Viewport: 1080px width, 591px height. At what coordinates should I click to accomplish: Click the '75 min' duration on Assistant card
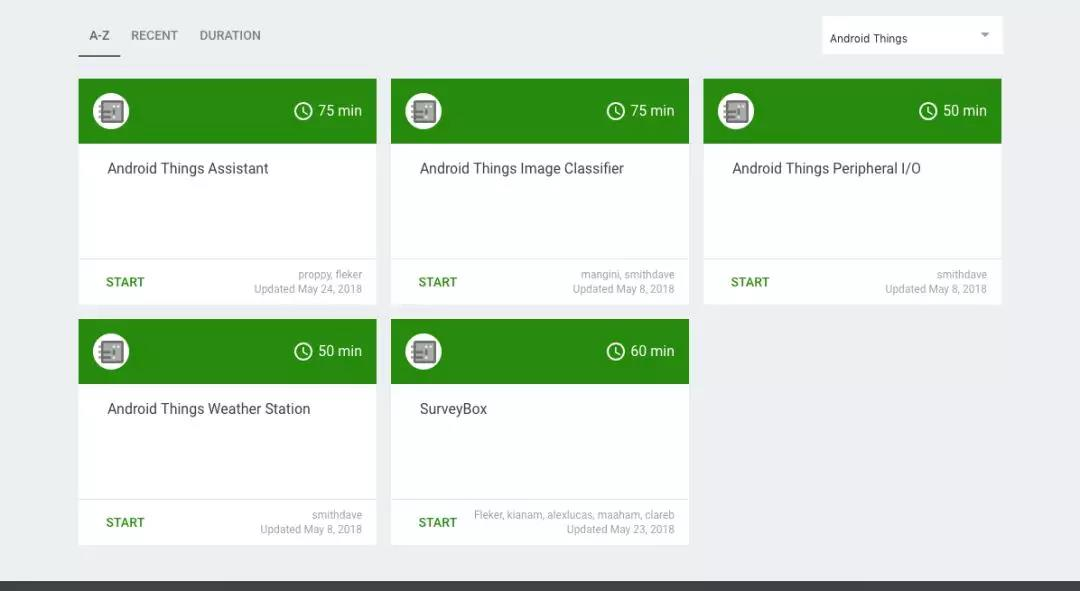click(x=340, y=110)
